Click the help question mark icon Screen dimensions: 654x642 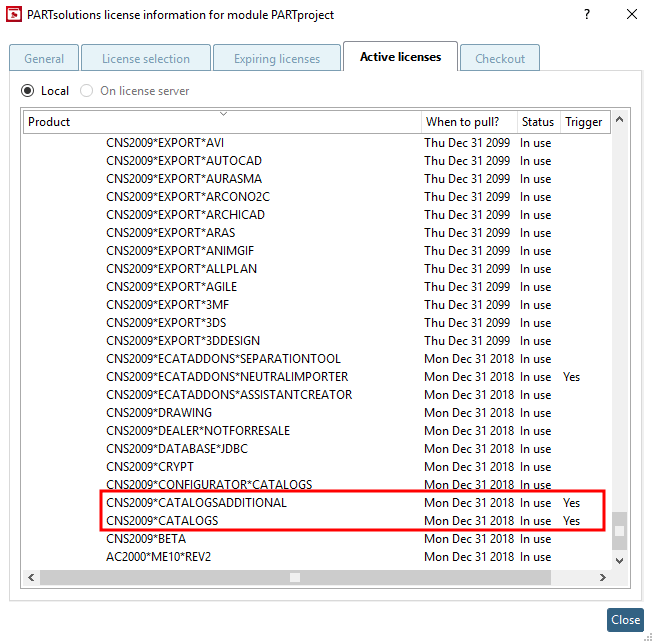pyautogui.click(x=587, y=15)
